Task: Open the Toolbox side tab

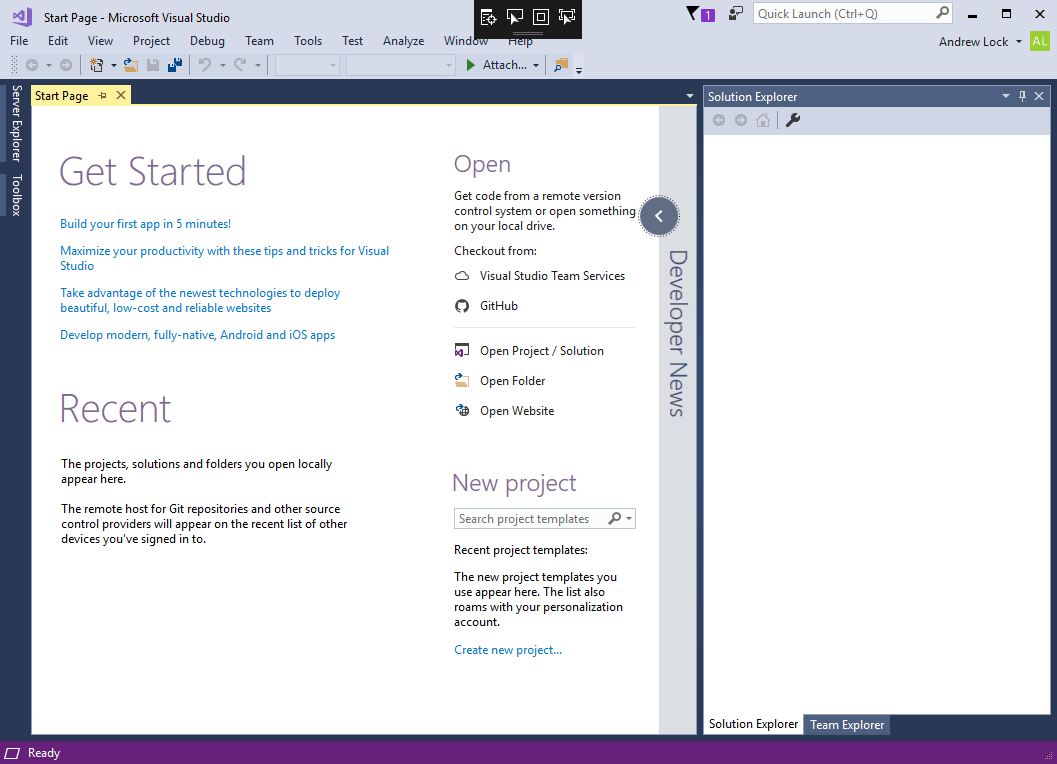Action: pyautogui.click(x=16, y=195)
